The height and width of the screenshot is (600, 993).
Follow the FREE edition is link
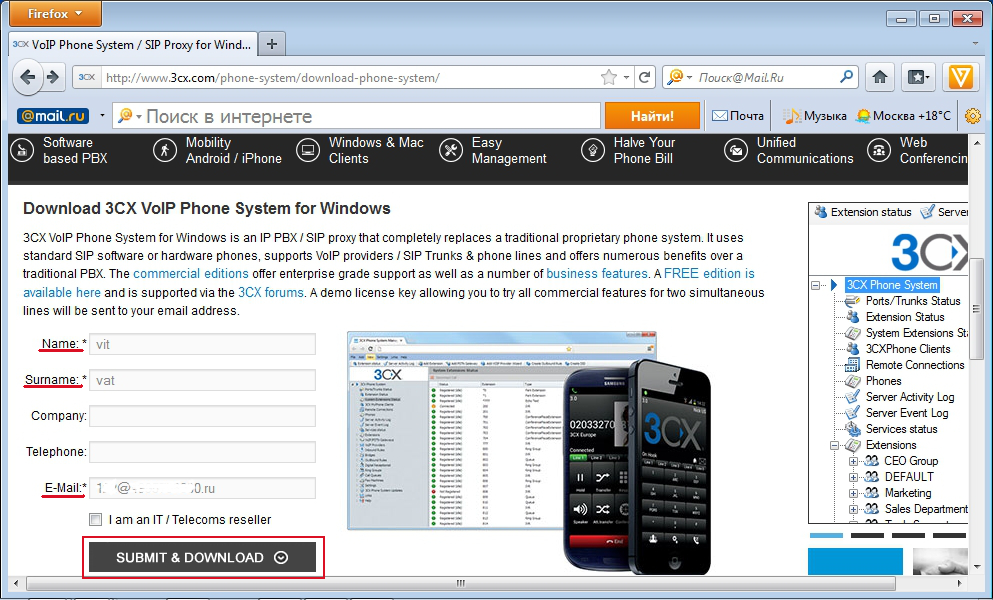coord(709,274)
